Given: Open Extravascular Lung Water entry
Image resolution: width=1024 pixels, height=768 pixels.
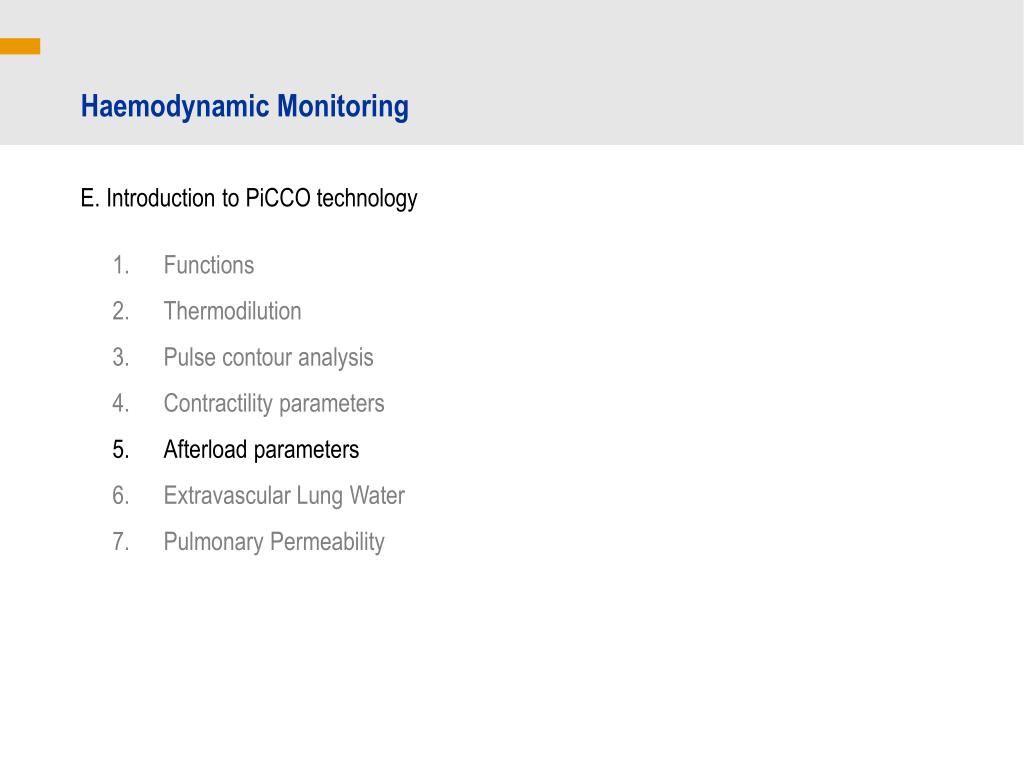Looking at the screenshot, I should [284, 496].
